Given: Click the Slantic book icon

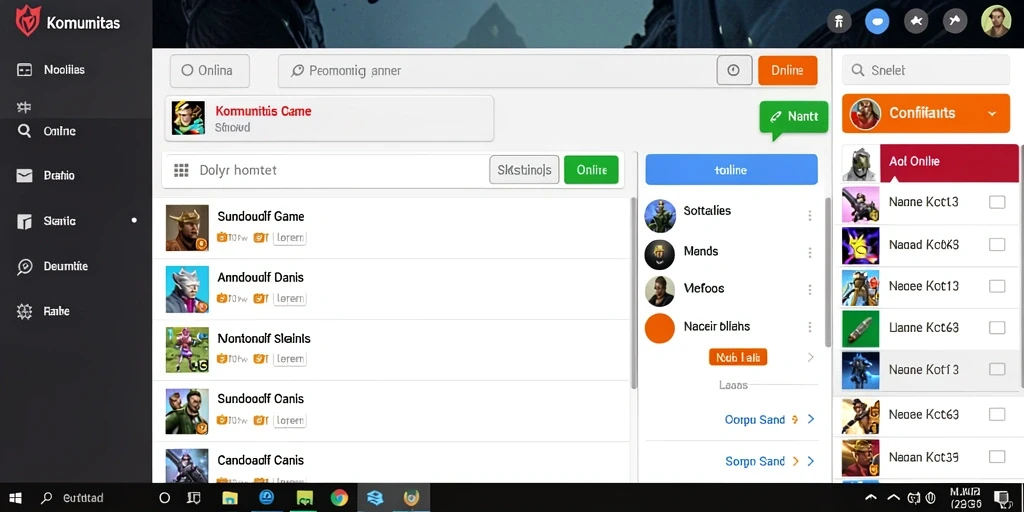Looking at the screenshot, I should (x=24, y=222).
